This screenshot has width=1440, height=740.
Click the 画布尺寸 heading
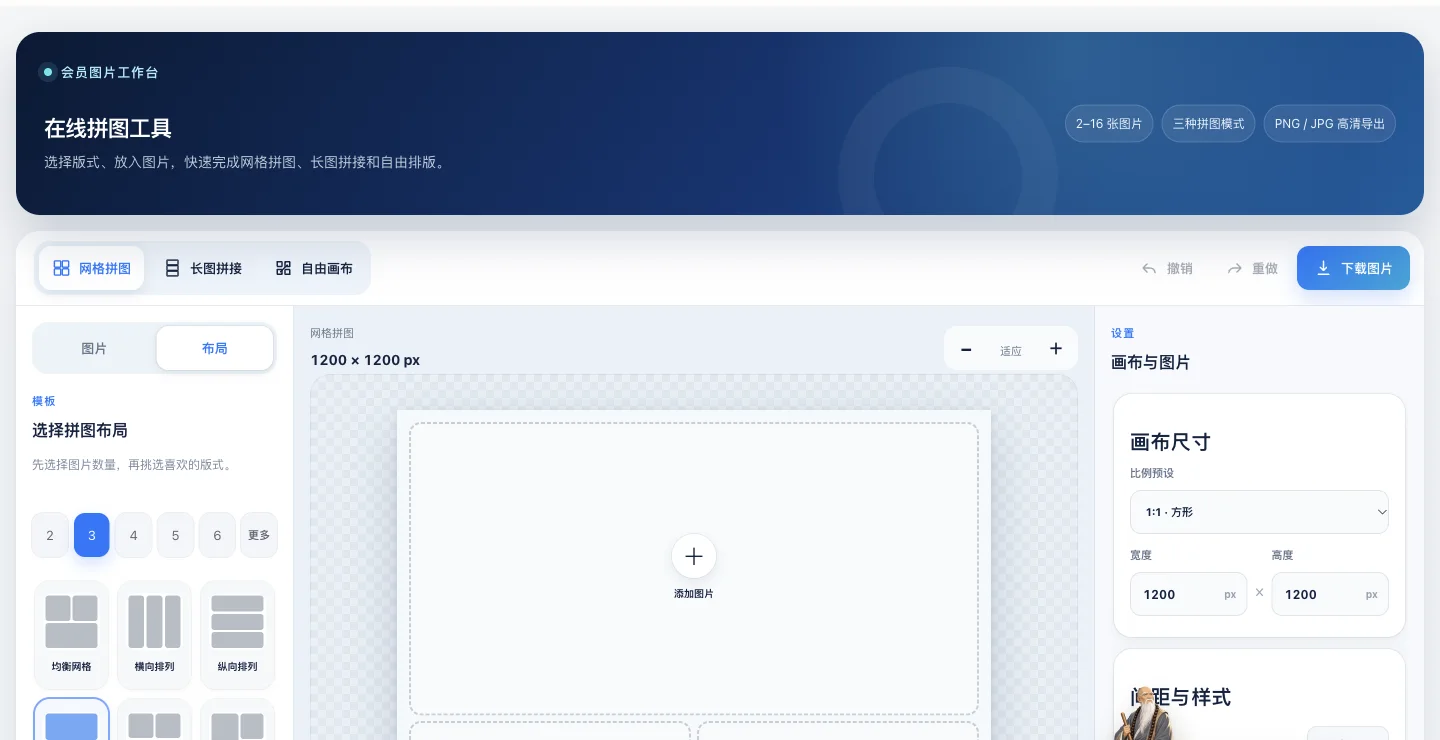pyautogui.click(x=1171, y=442)
